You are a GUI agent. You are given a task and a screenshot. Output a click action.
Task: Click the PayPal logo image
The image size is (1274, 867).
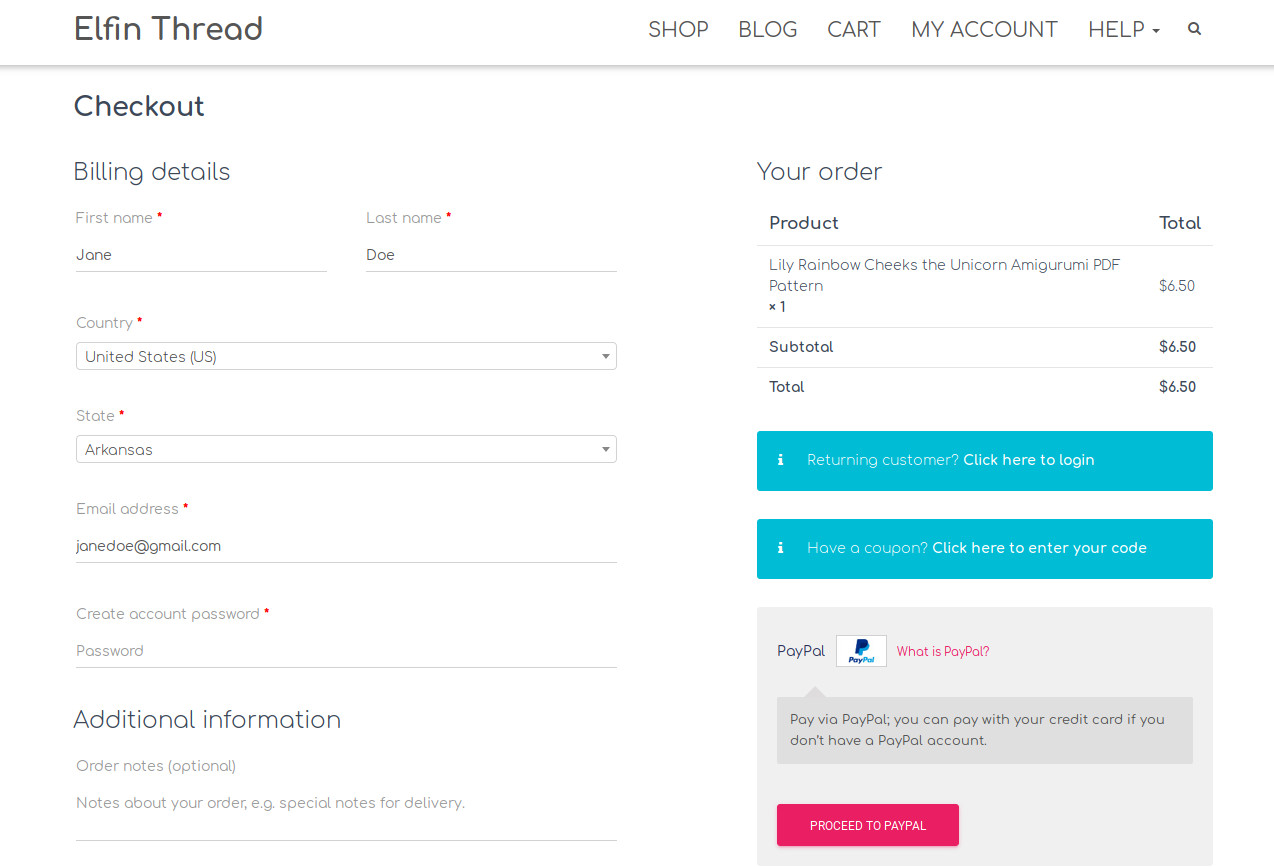[861, 651]
